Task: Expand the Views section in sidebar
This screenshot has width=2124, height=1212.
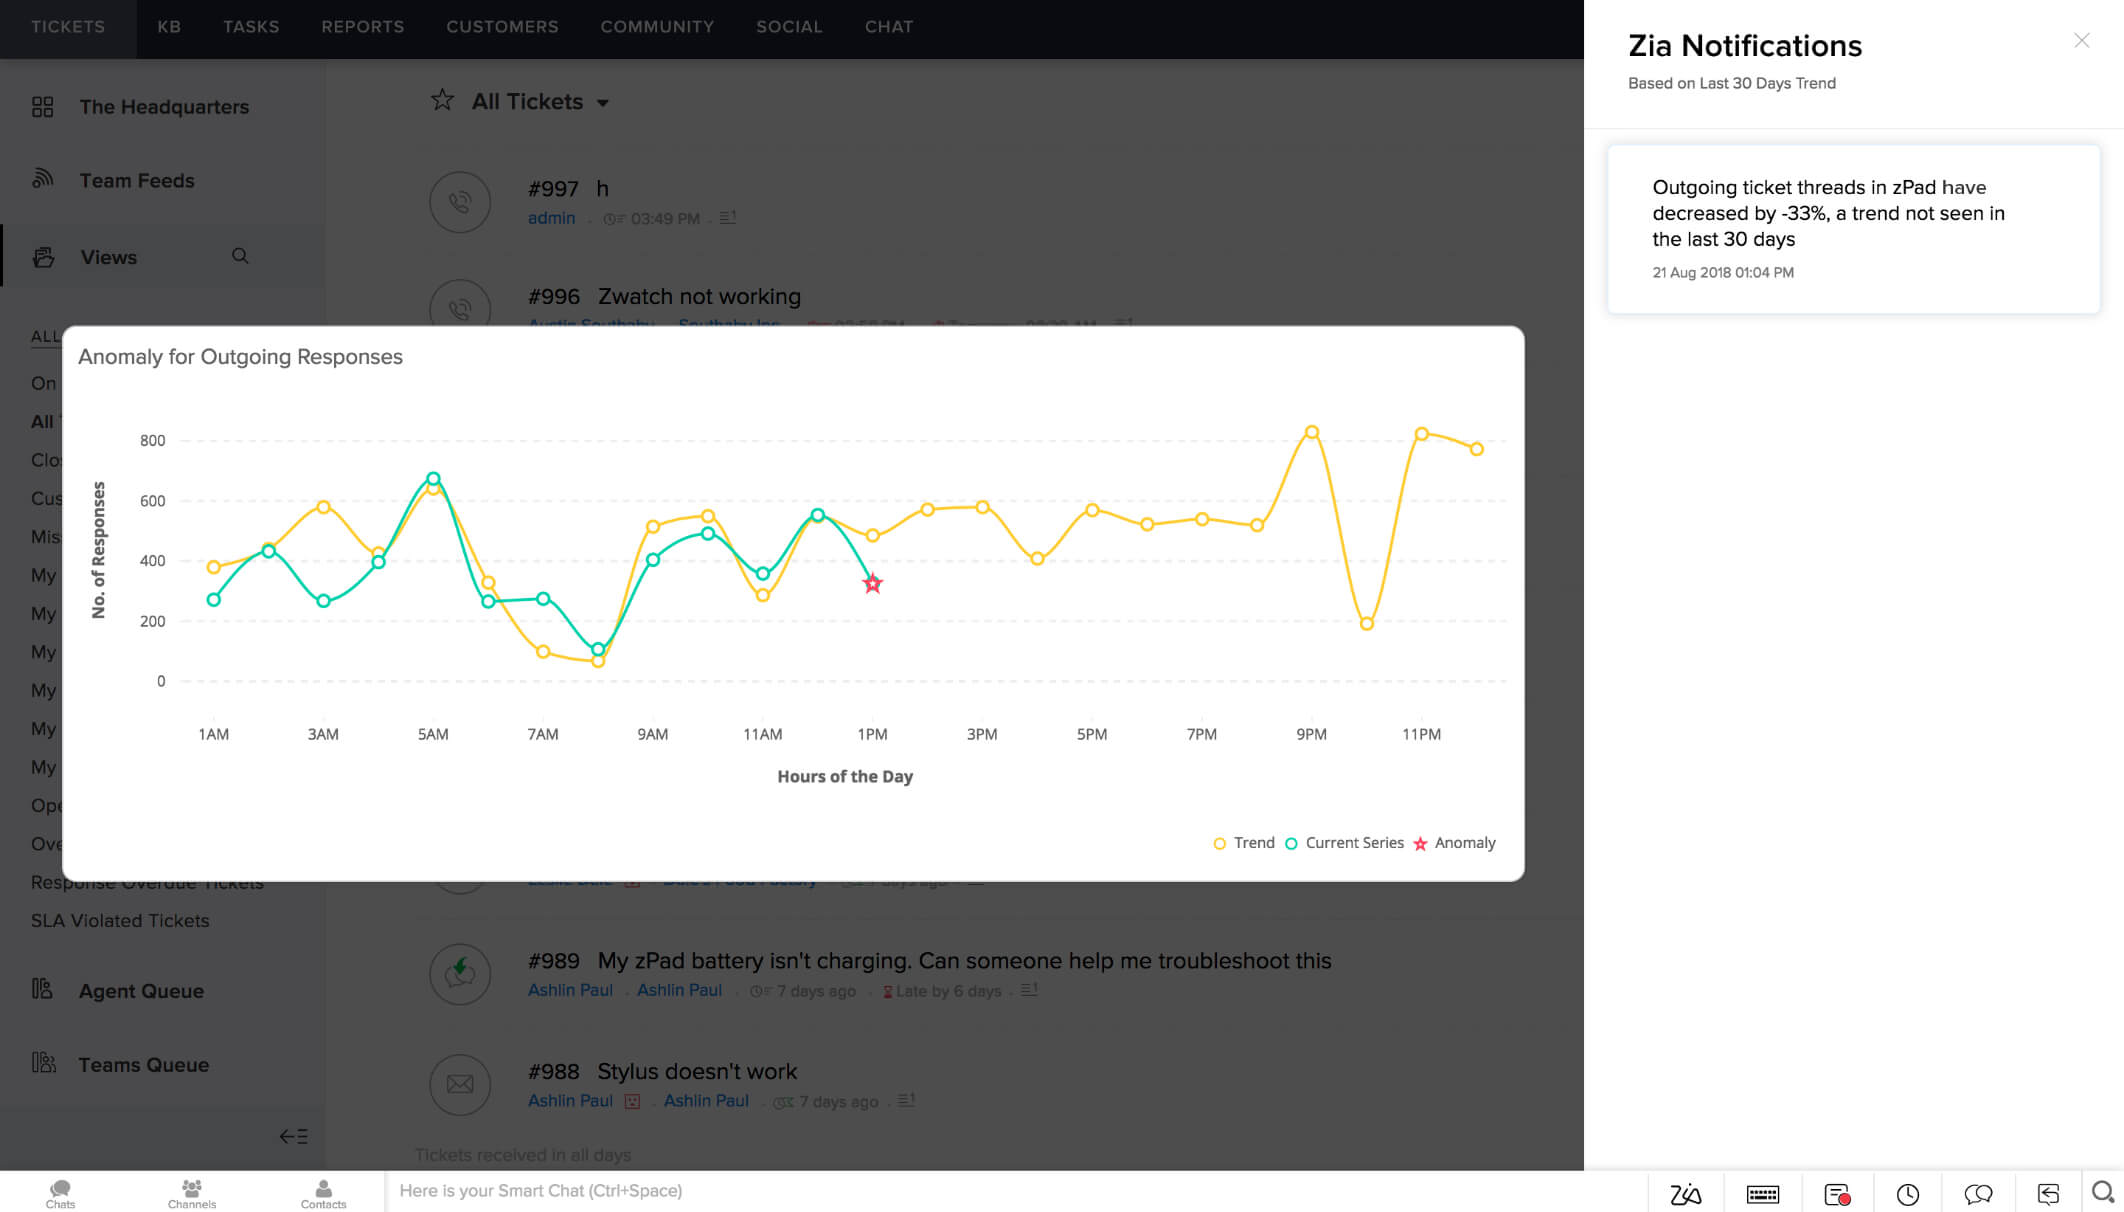Action: pos(109,257)
